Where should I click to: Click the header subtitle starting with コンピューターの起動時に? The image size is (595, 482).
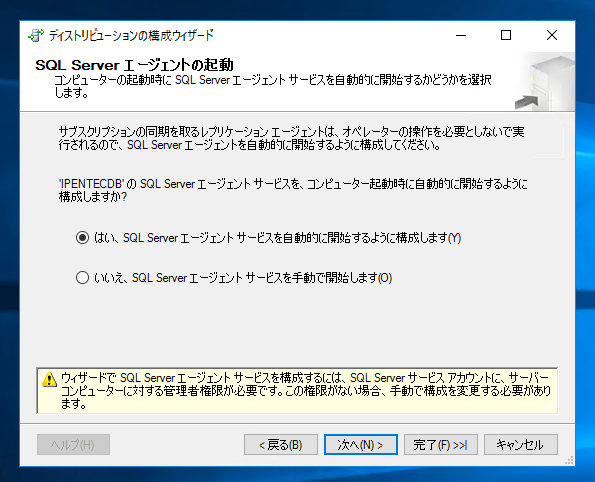(x=272, y=86)
